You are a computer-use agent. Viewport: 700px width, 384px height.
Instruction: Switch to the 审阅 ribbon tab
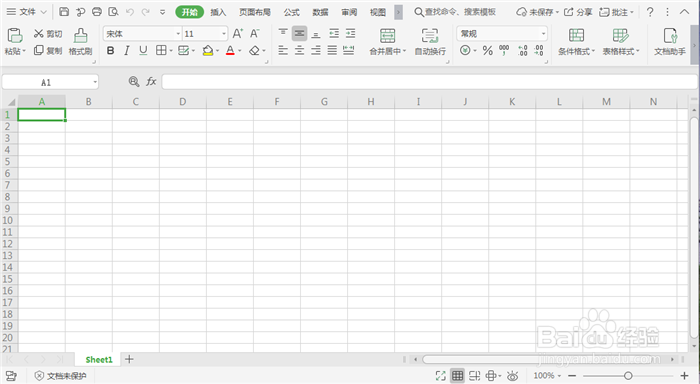pos(349,12)
